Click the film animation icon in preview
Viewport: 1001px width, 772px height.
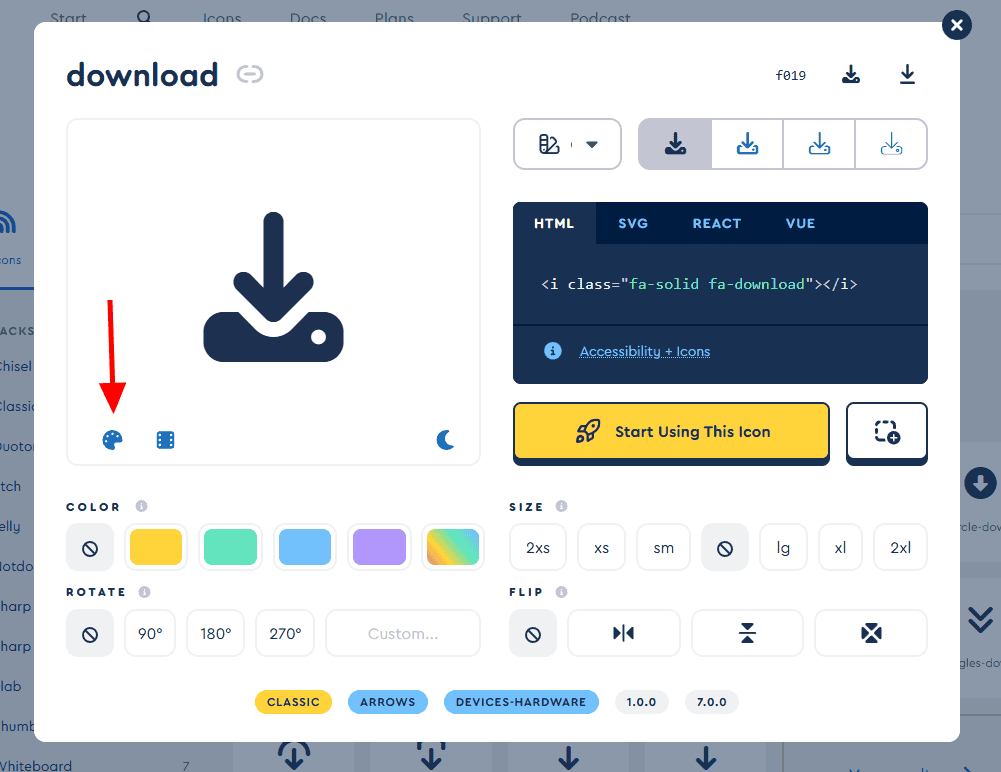tap(166, 440)
